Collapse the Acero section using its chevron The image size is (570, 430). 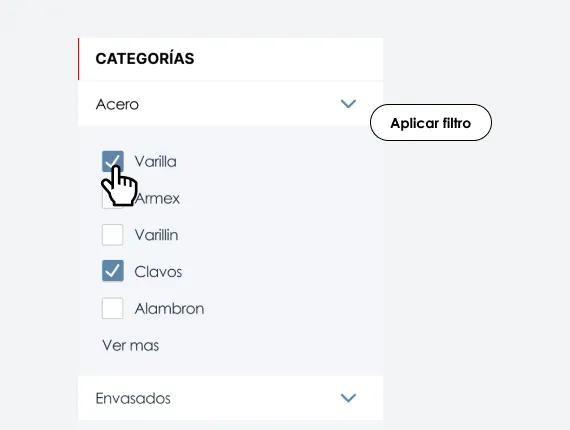(348, 104)
